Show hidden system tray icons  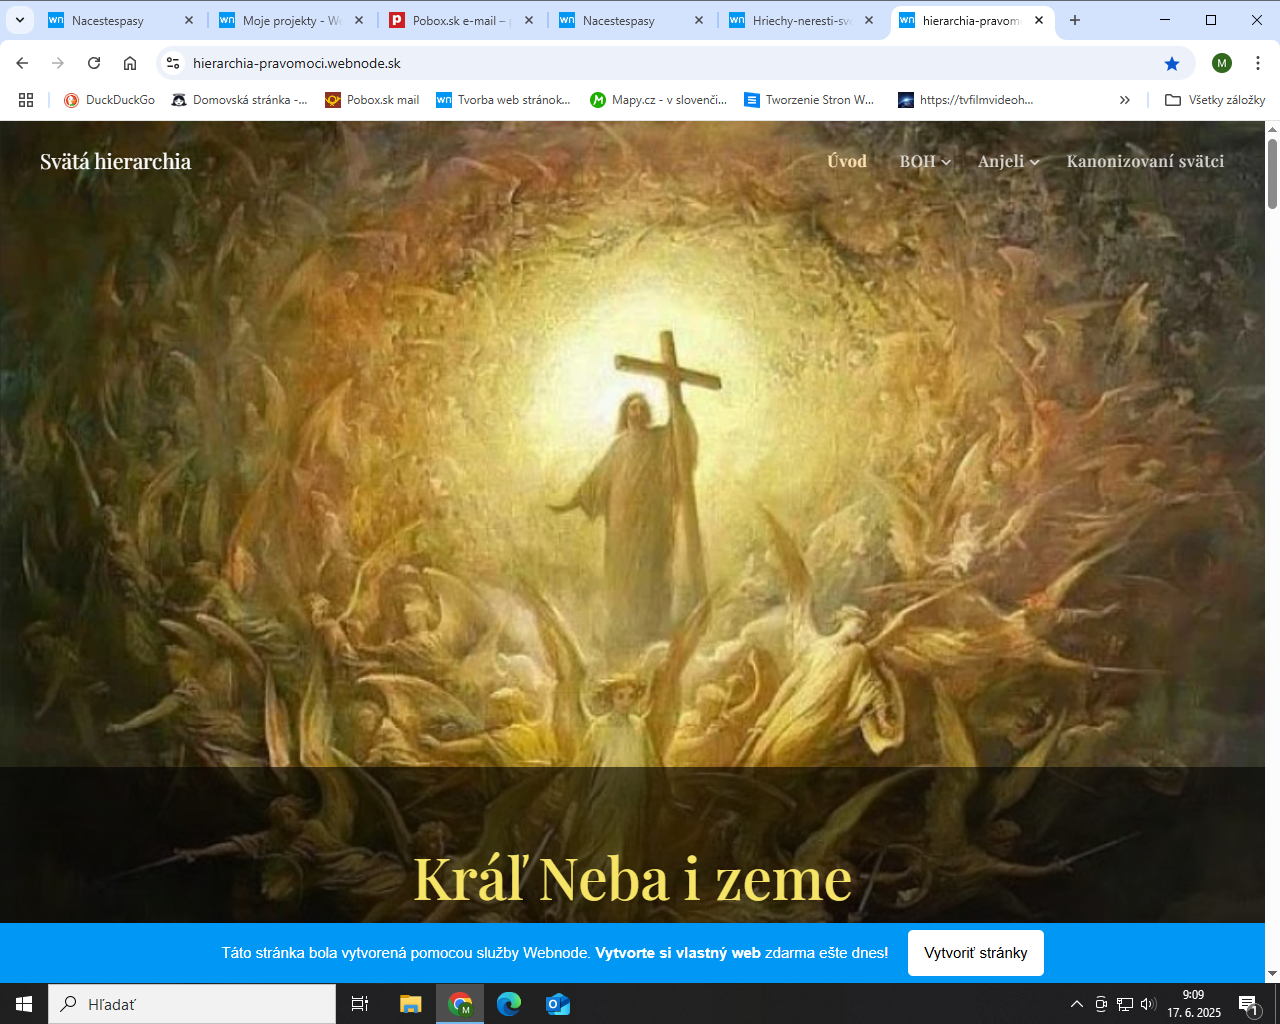pyautogui.click(x=1076, y=1004)
